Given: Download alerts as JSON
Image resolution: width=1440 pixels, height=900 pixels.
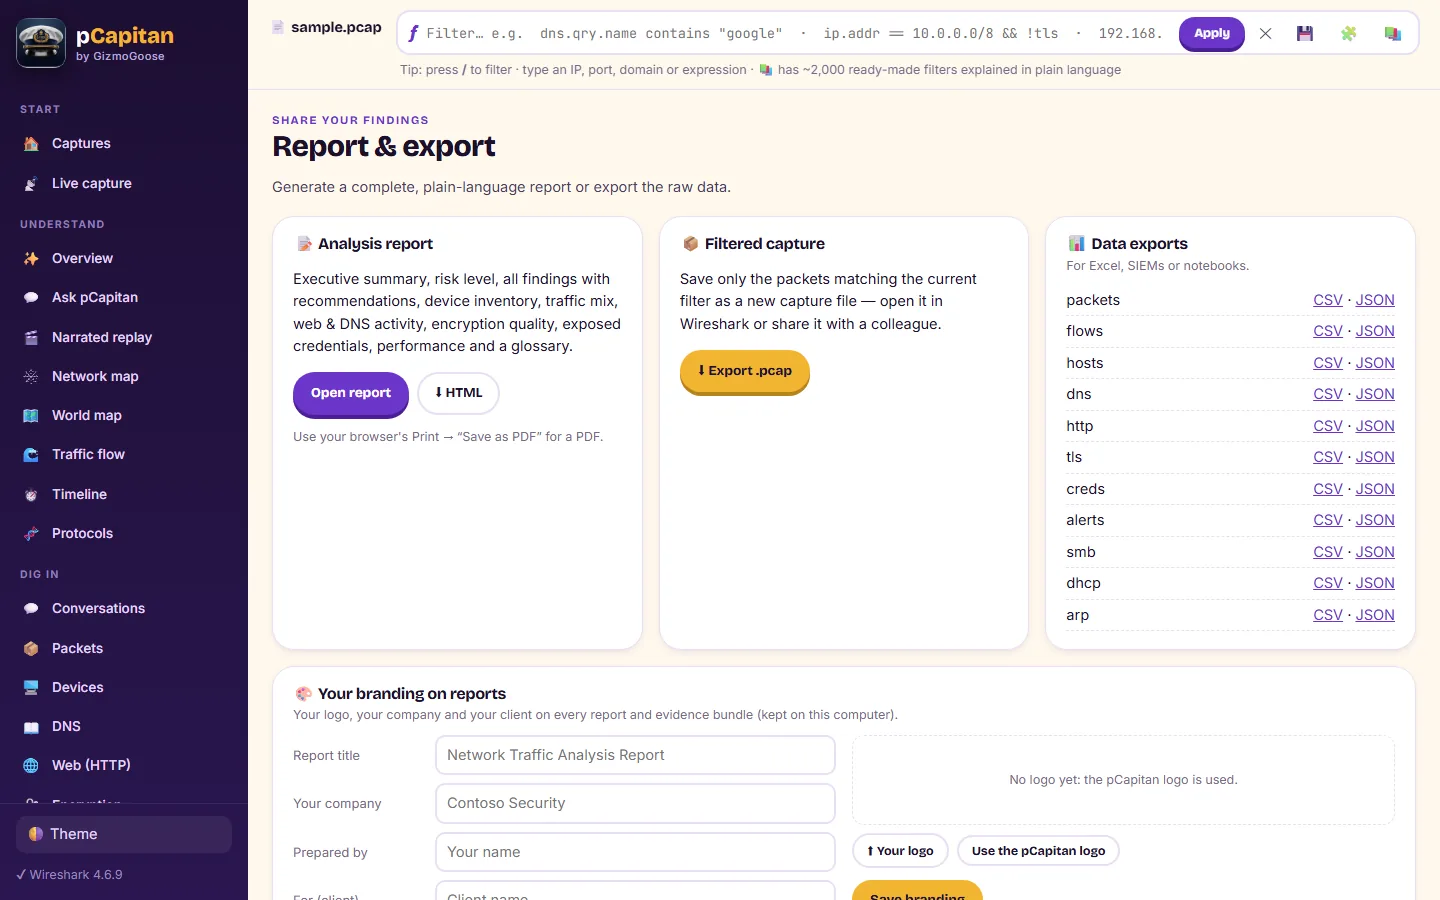Looking at the screenshot, I should (1375, 520).
